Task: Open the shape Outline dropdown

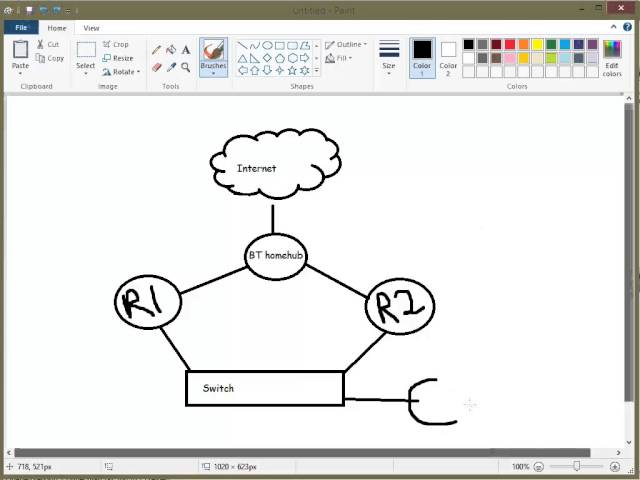Action: pyautogui.click(x=347, y=44)
